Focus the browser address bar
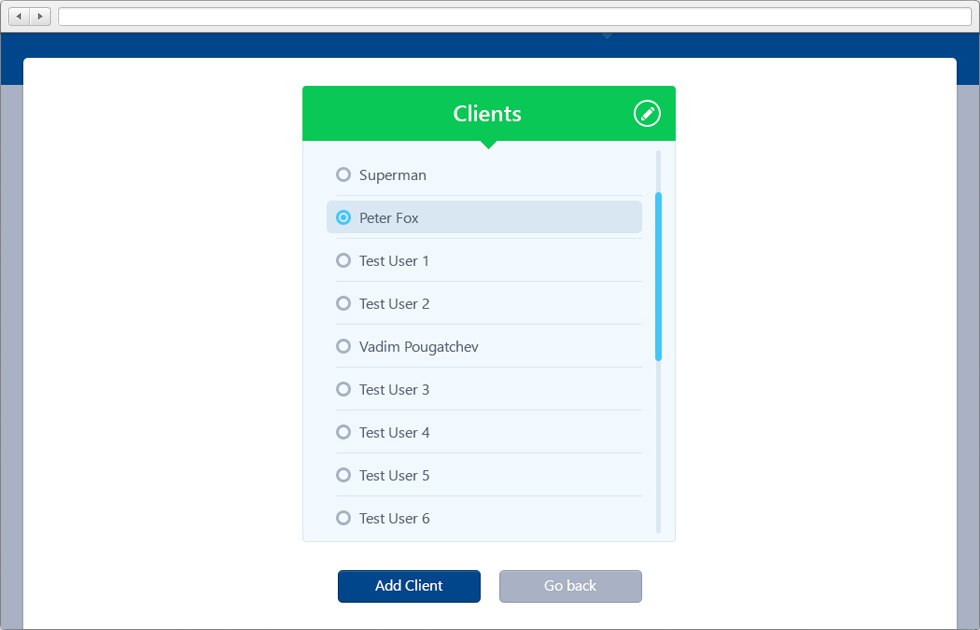 coord(515,16)
